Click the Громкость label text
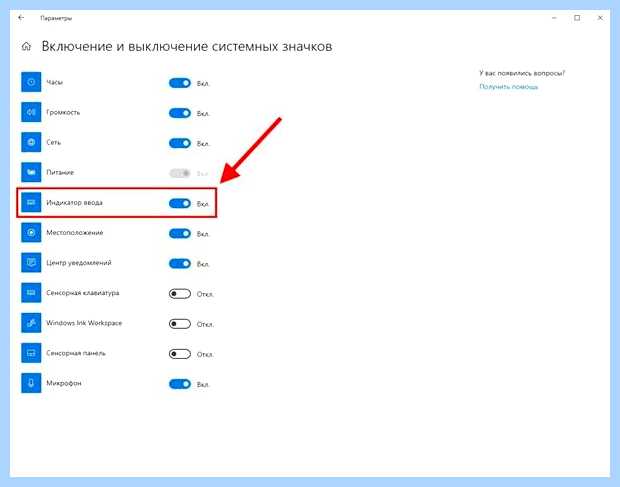Viewport: 620px width, 487px height. tap(63, 112)
